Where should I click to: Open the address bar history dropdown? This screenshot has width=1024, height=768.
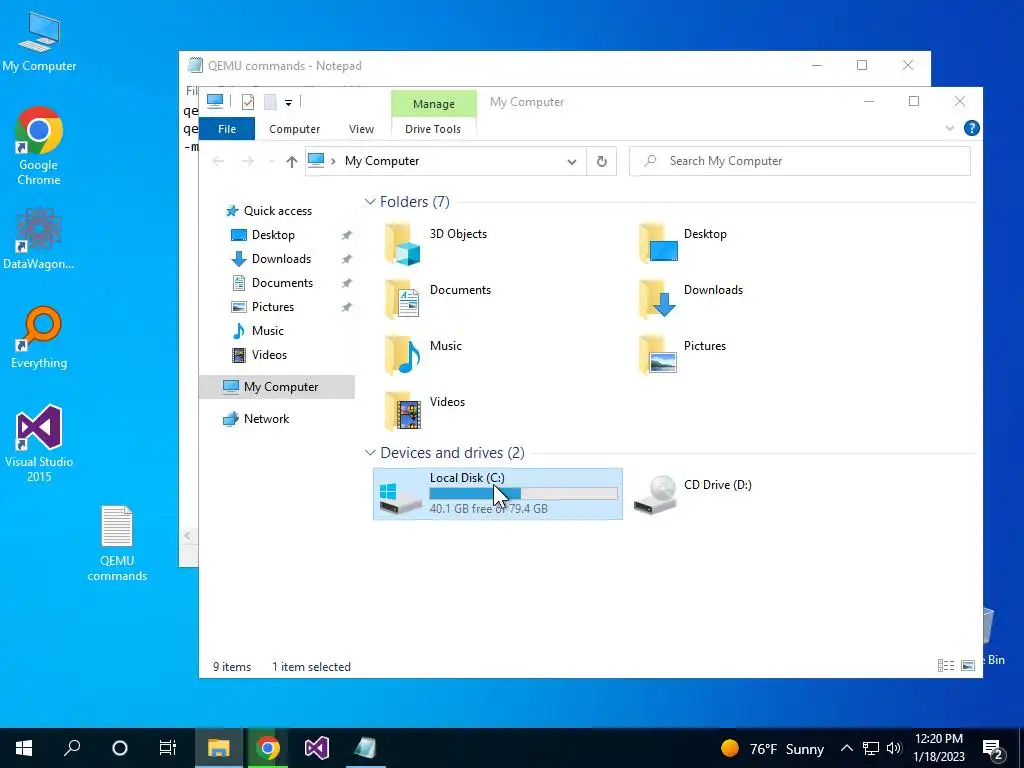pyautogui.click(x=571, y=161)
